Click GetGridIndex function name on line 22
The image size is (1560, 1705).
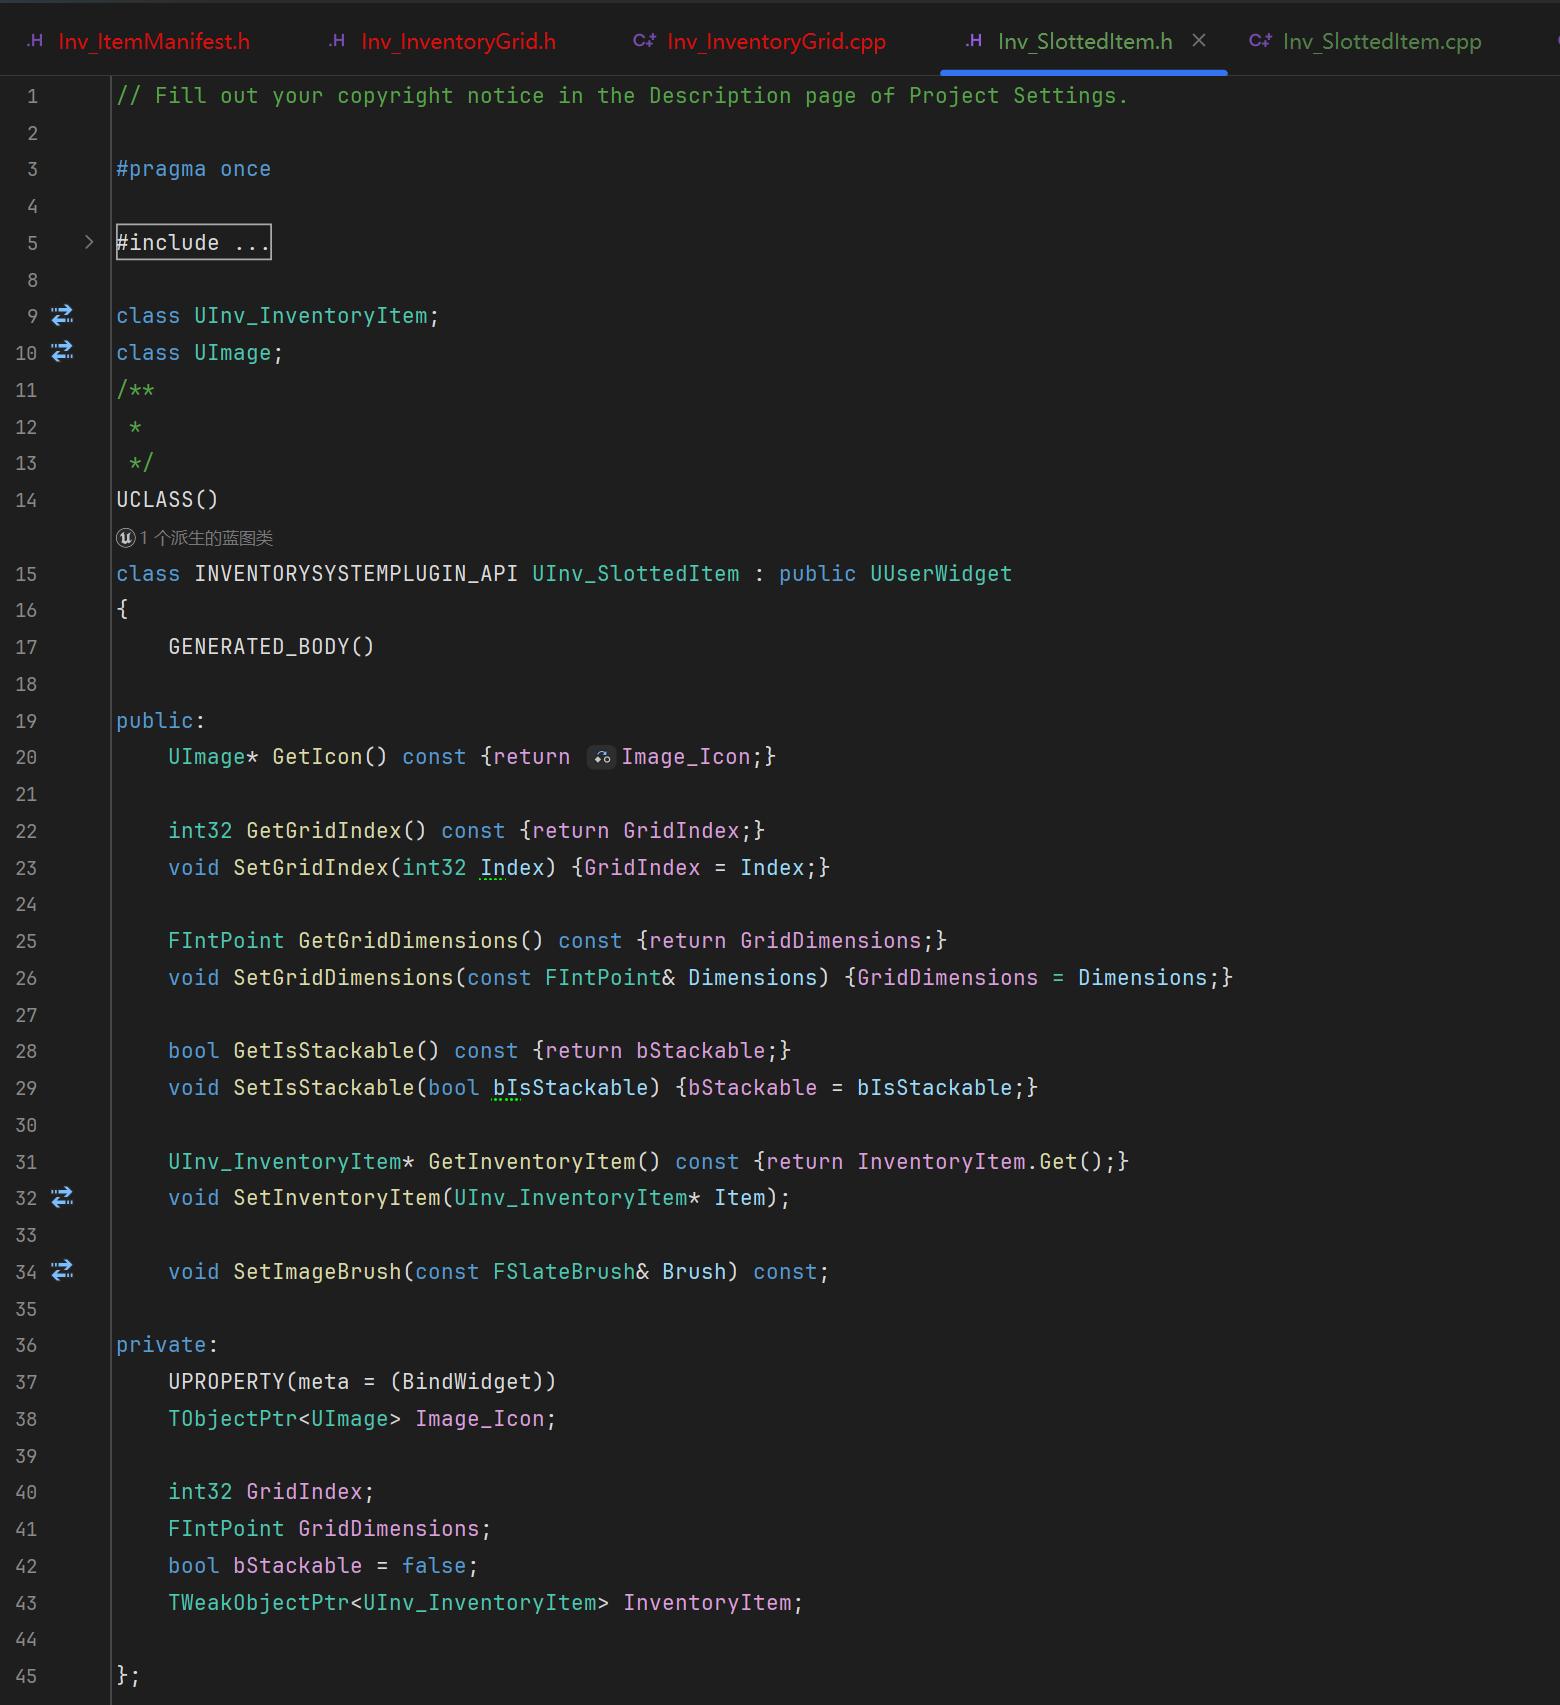[324, 831]
